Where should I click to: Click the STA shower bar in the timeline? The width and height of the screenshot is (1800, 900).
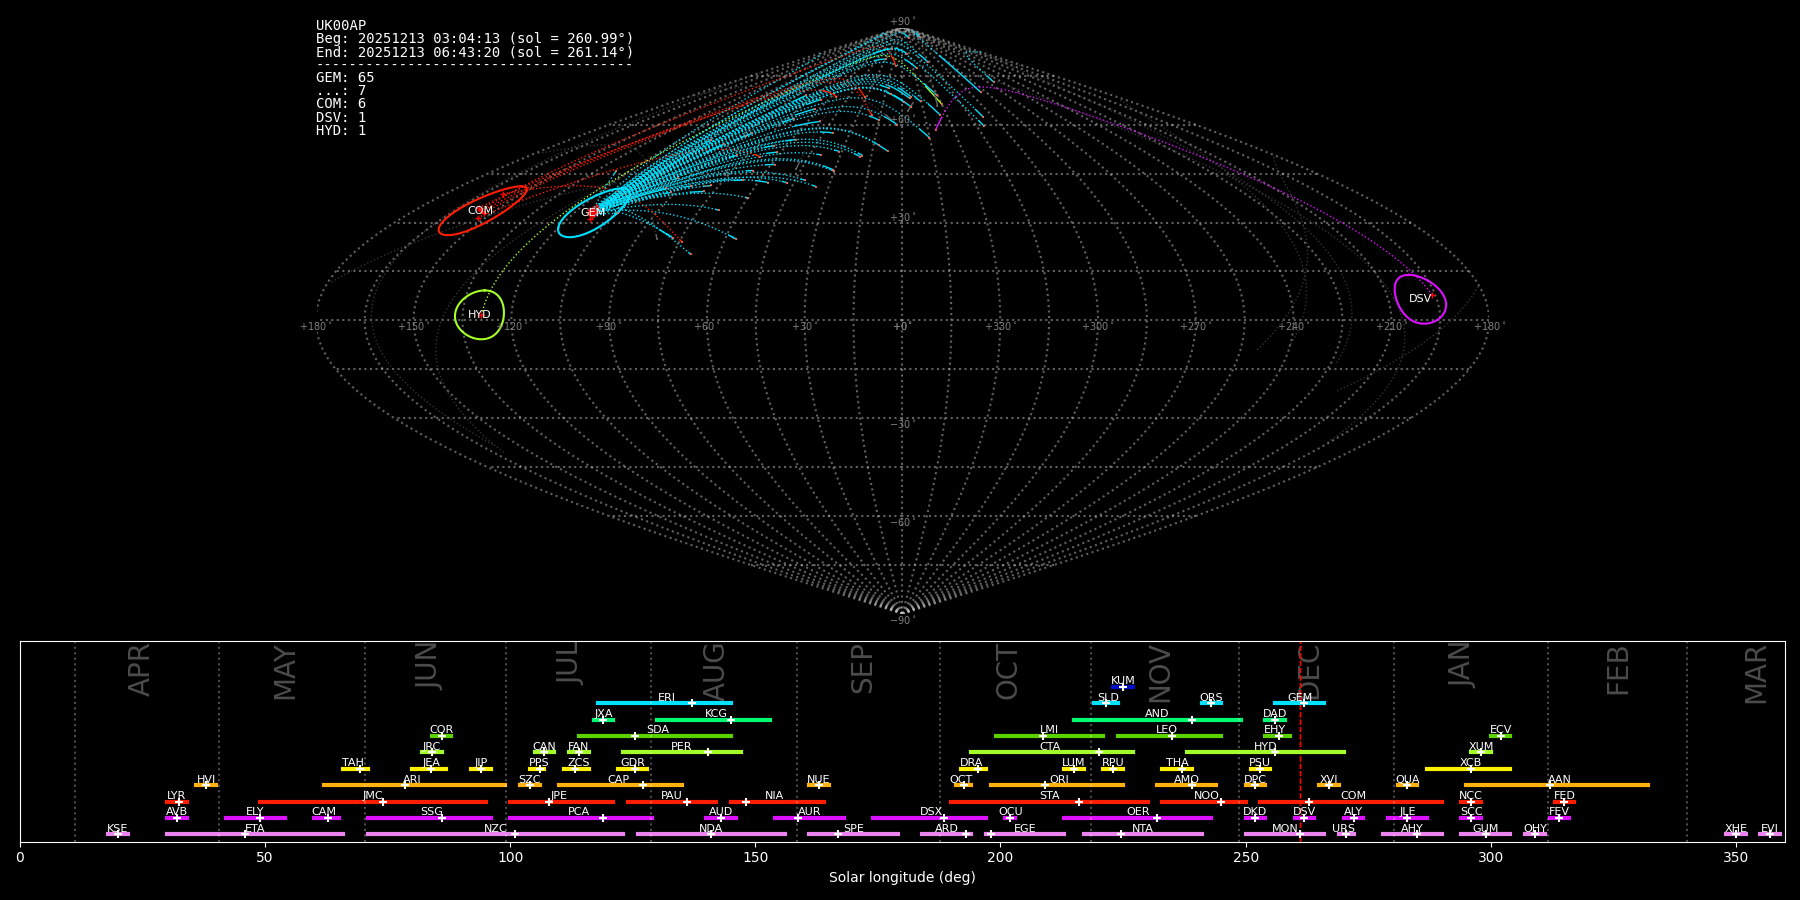click(1048, 801)
